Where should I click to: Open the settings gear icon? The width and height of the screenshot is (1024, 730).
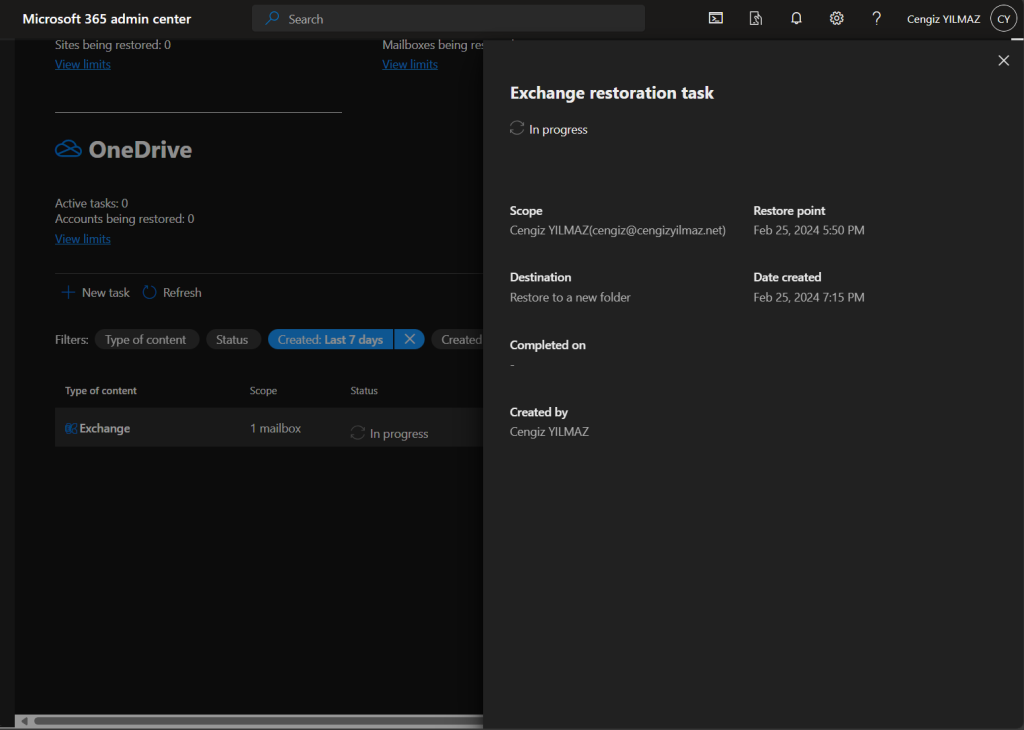tap(837, 18)
